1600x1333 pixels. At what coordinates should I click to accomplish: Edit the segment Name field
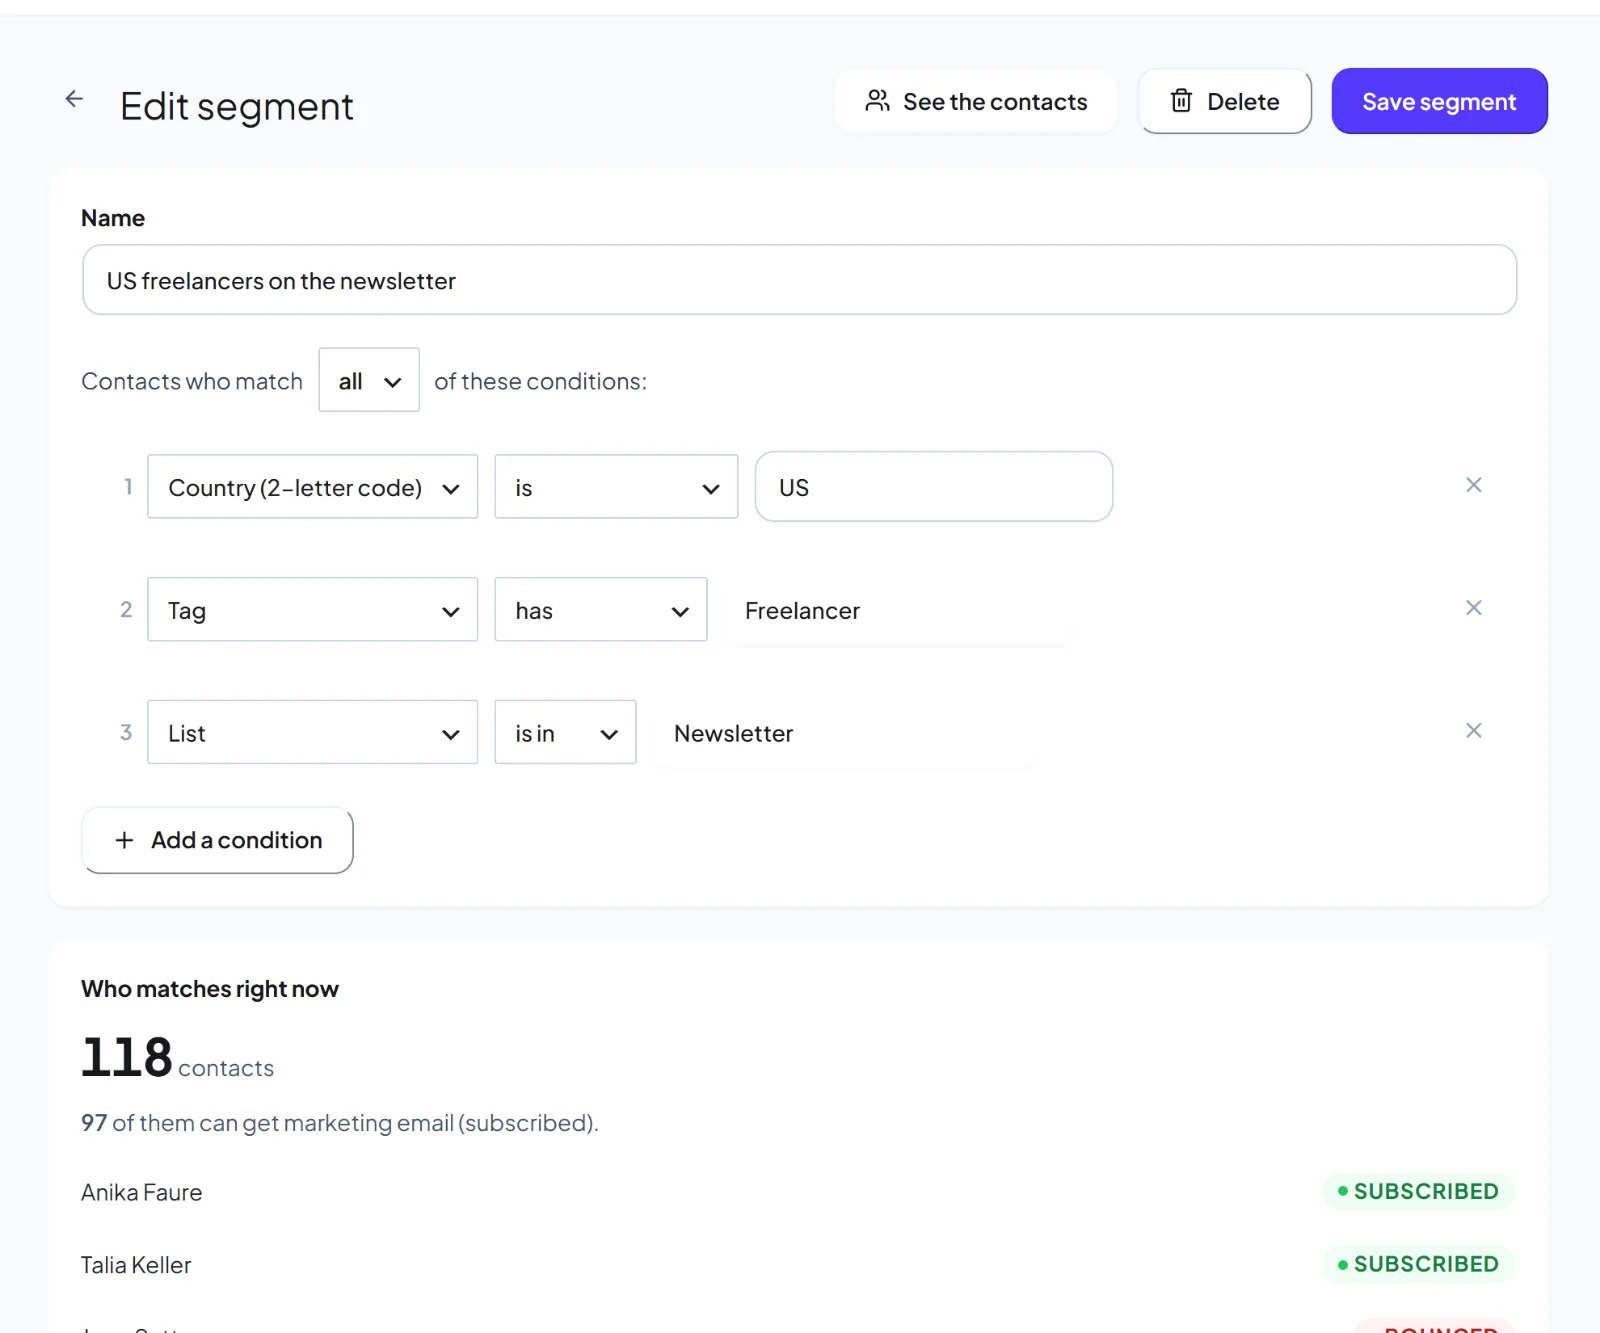point(799,280)
